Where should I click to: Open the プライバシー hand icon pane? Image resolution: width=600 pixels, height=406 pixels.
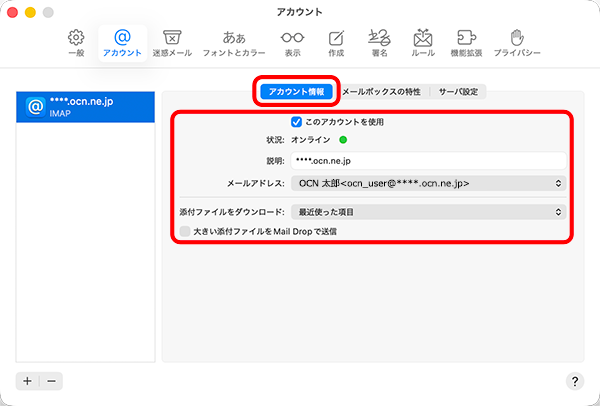[517, 42]
